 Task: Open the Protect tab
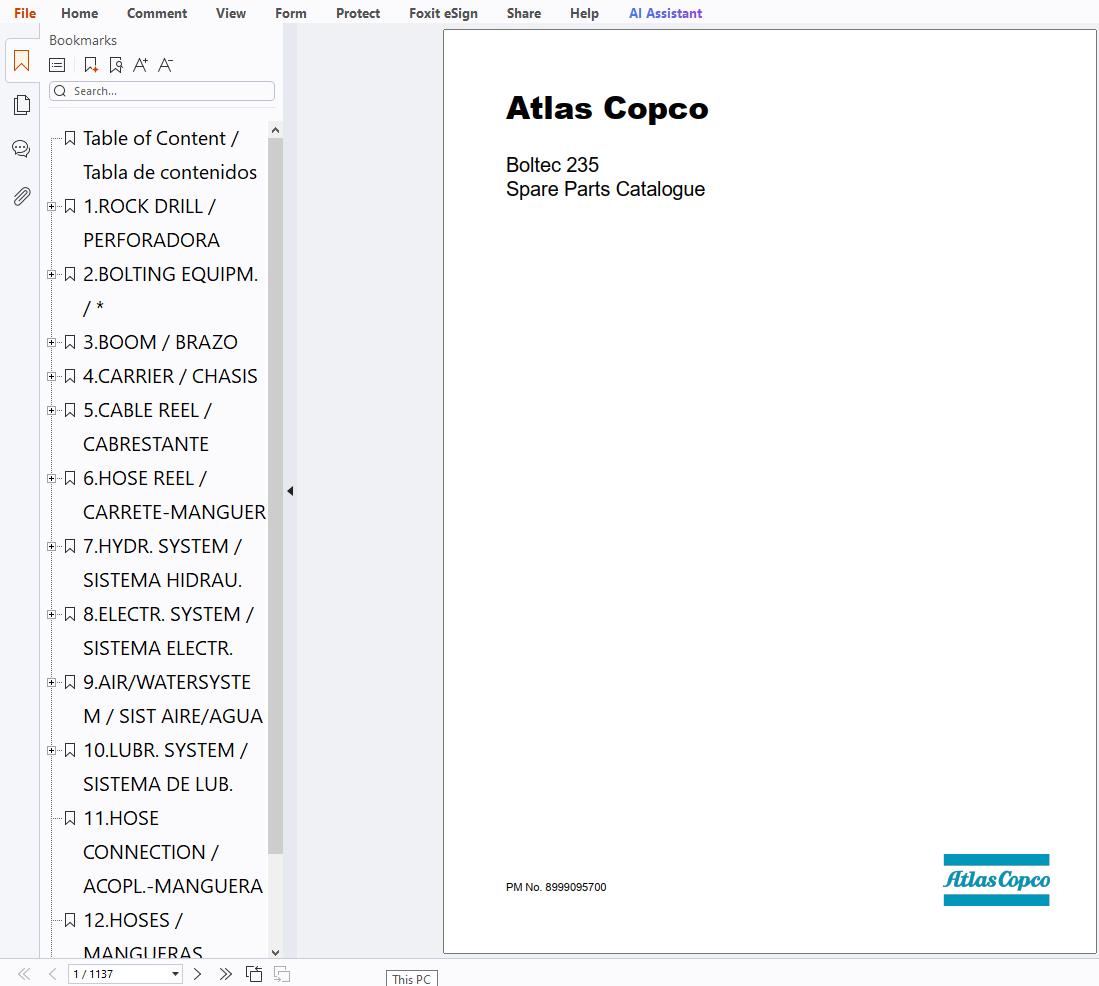click(x=358, y=13)
